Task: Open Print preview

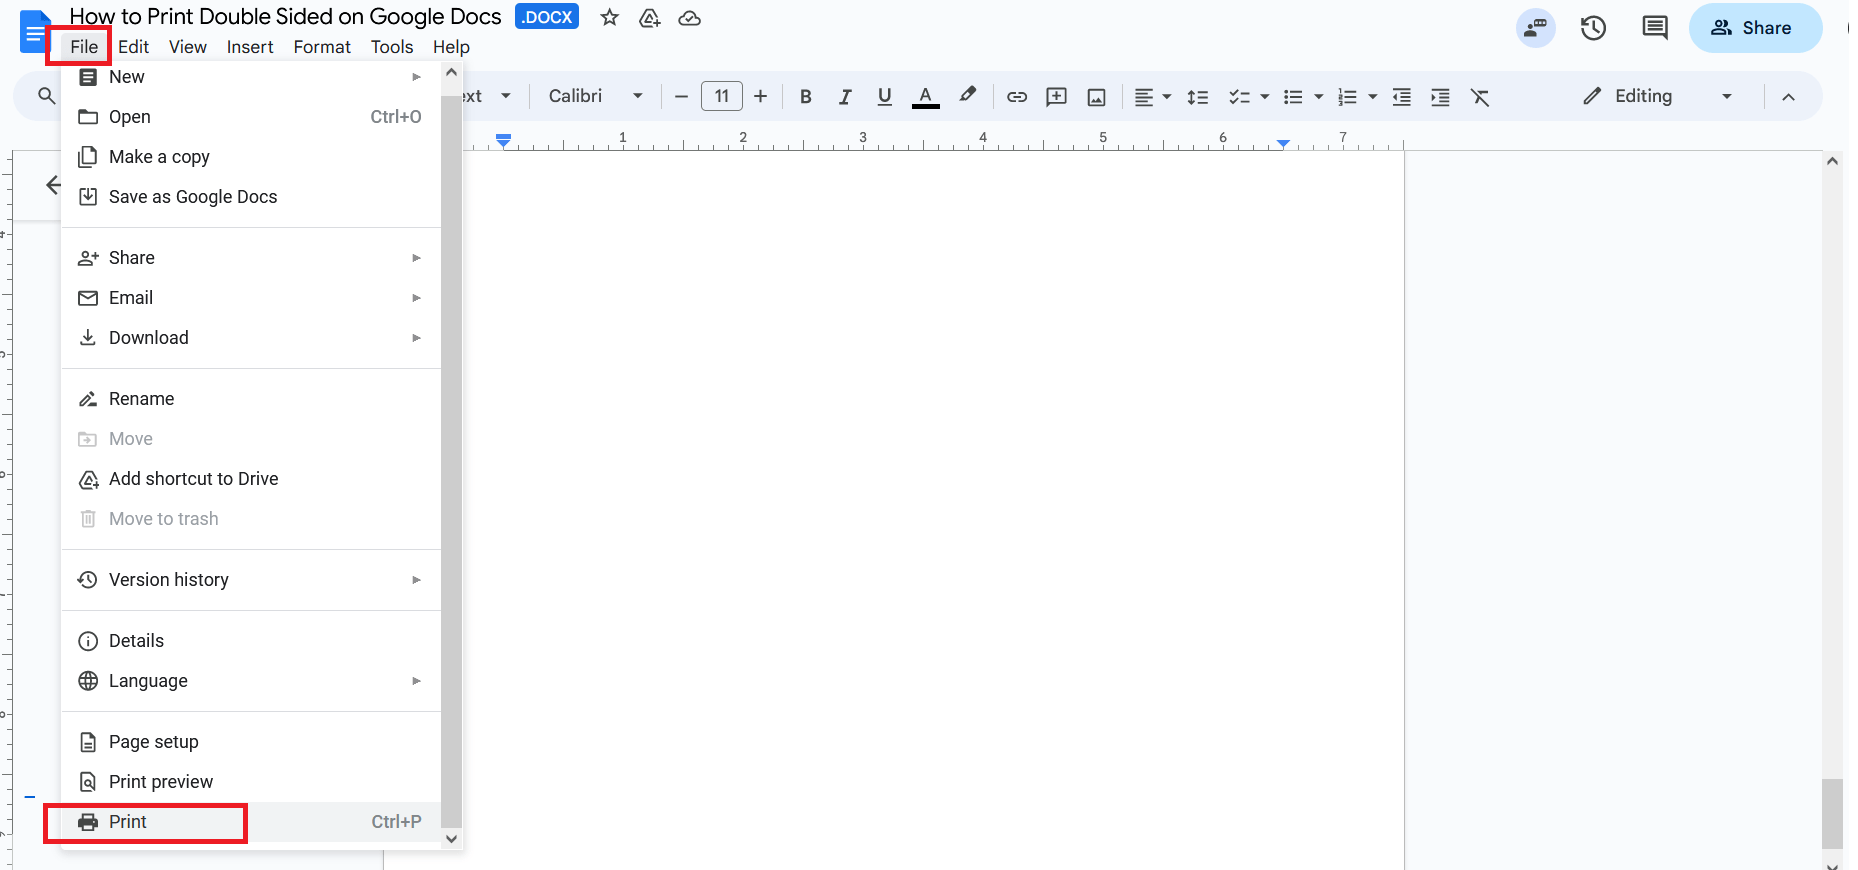Action: click(x=251, y=782)
